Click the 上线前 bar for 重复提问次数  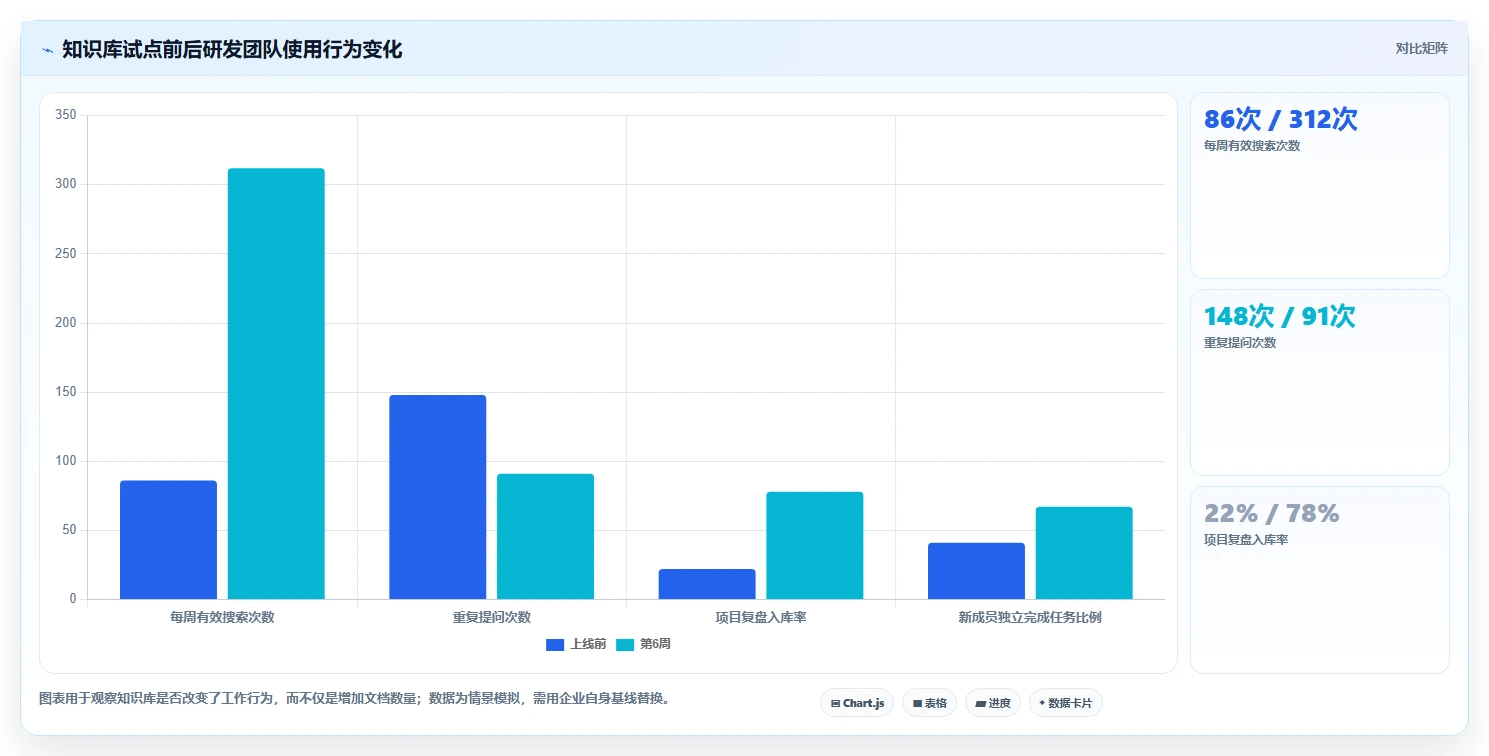pos(438,497)
